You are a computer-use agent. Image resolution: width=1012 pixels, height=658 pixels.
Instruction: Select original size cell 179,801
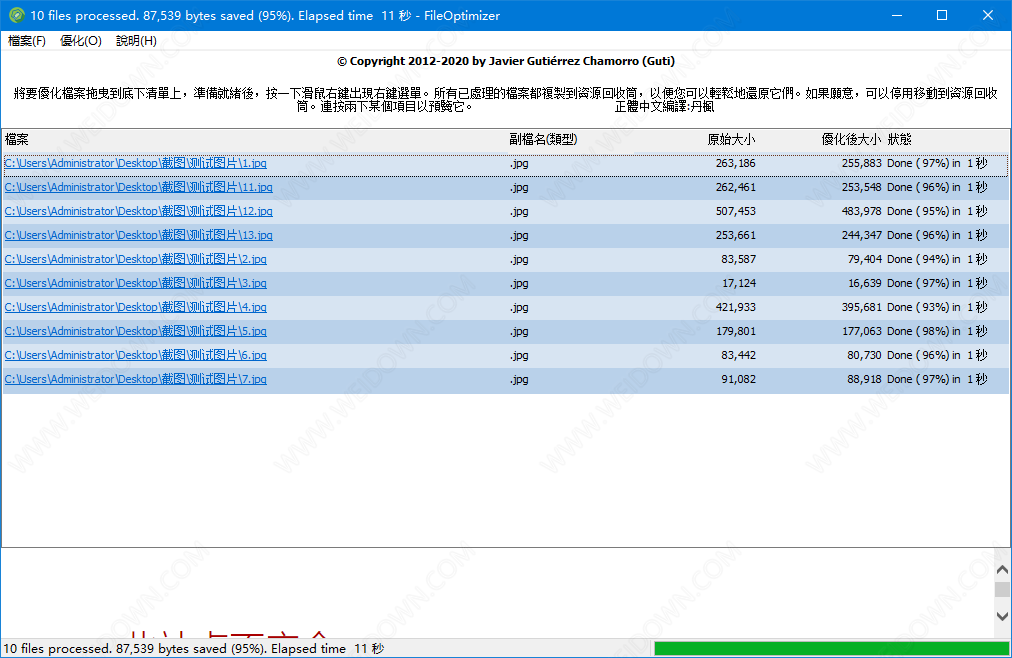point(735,331)
